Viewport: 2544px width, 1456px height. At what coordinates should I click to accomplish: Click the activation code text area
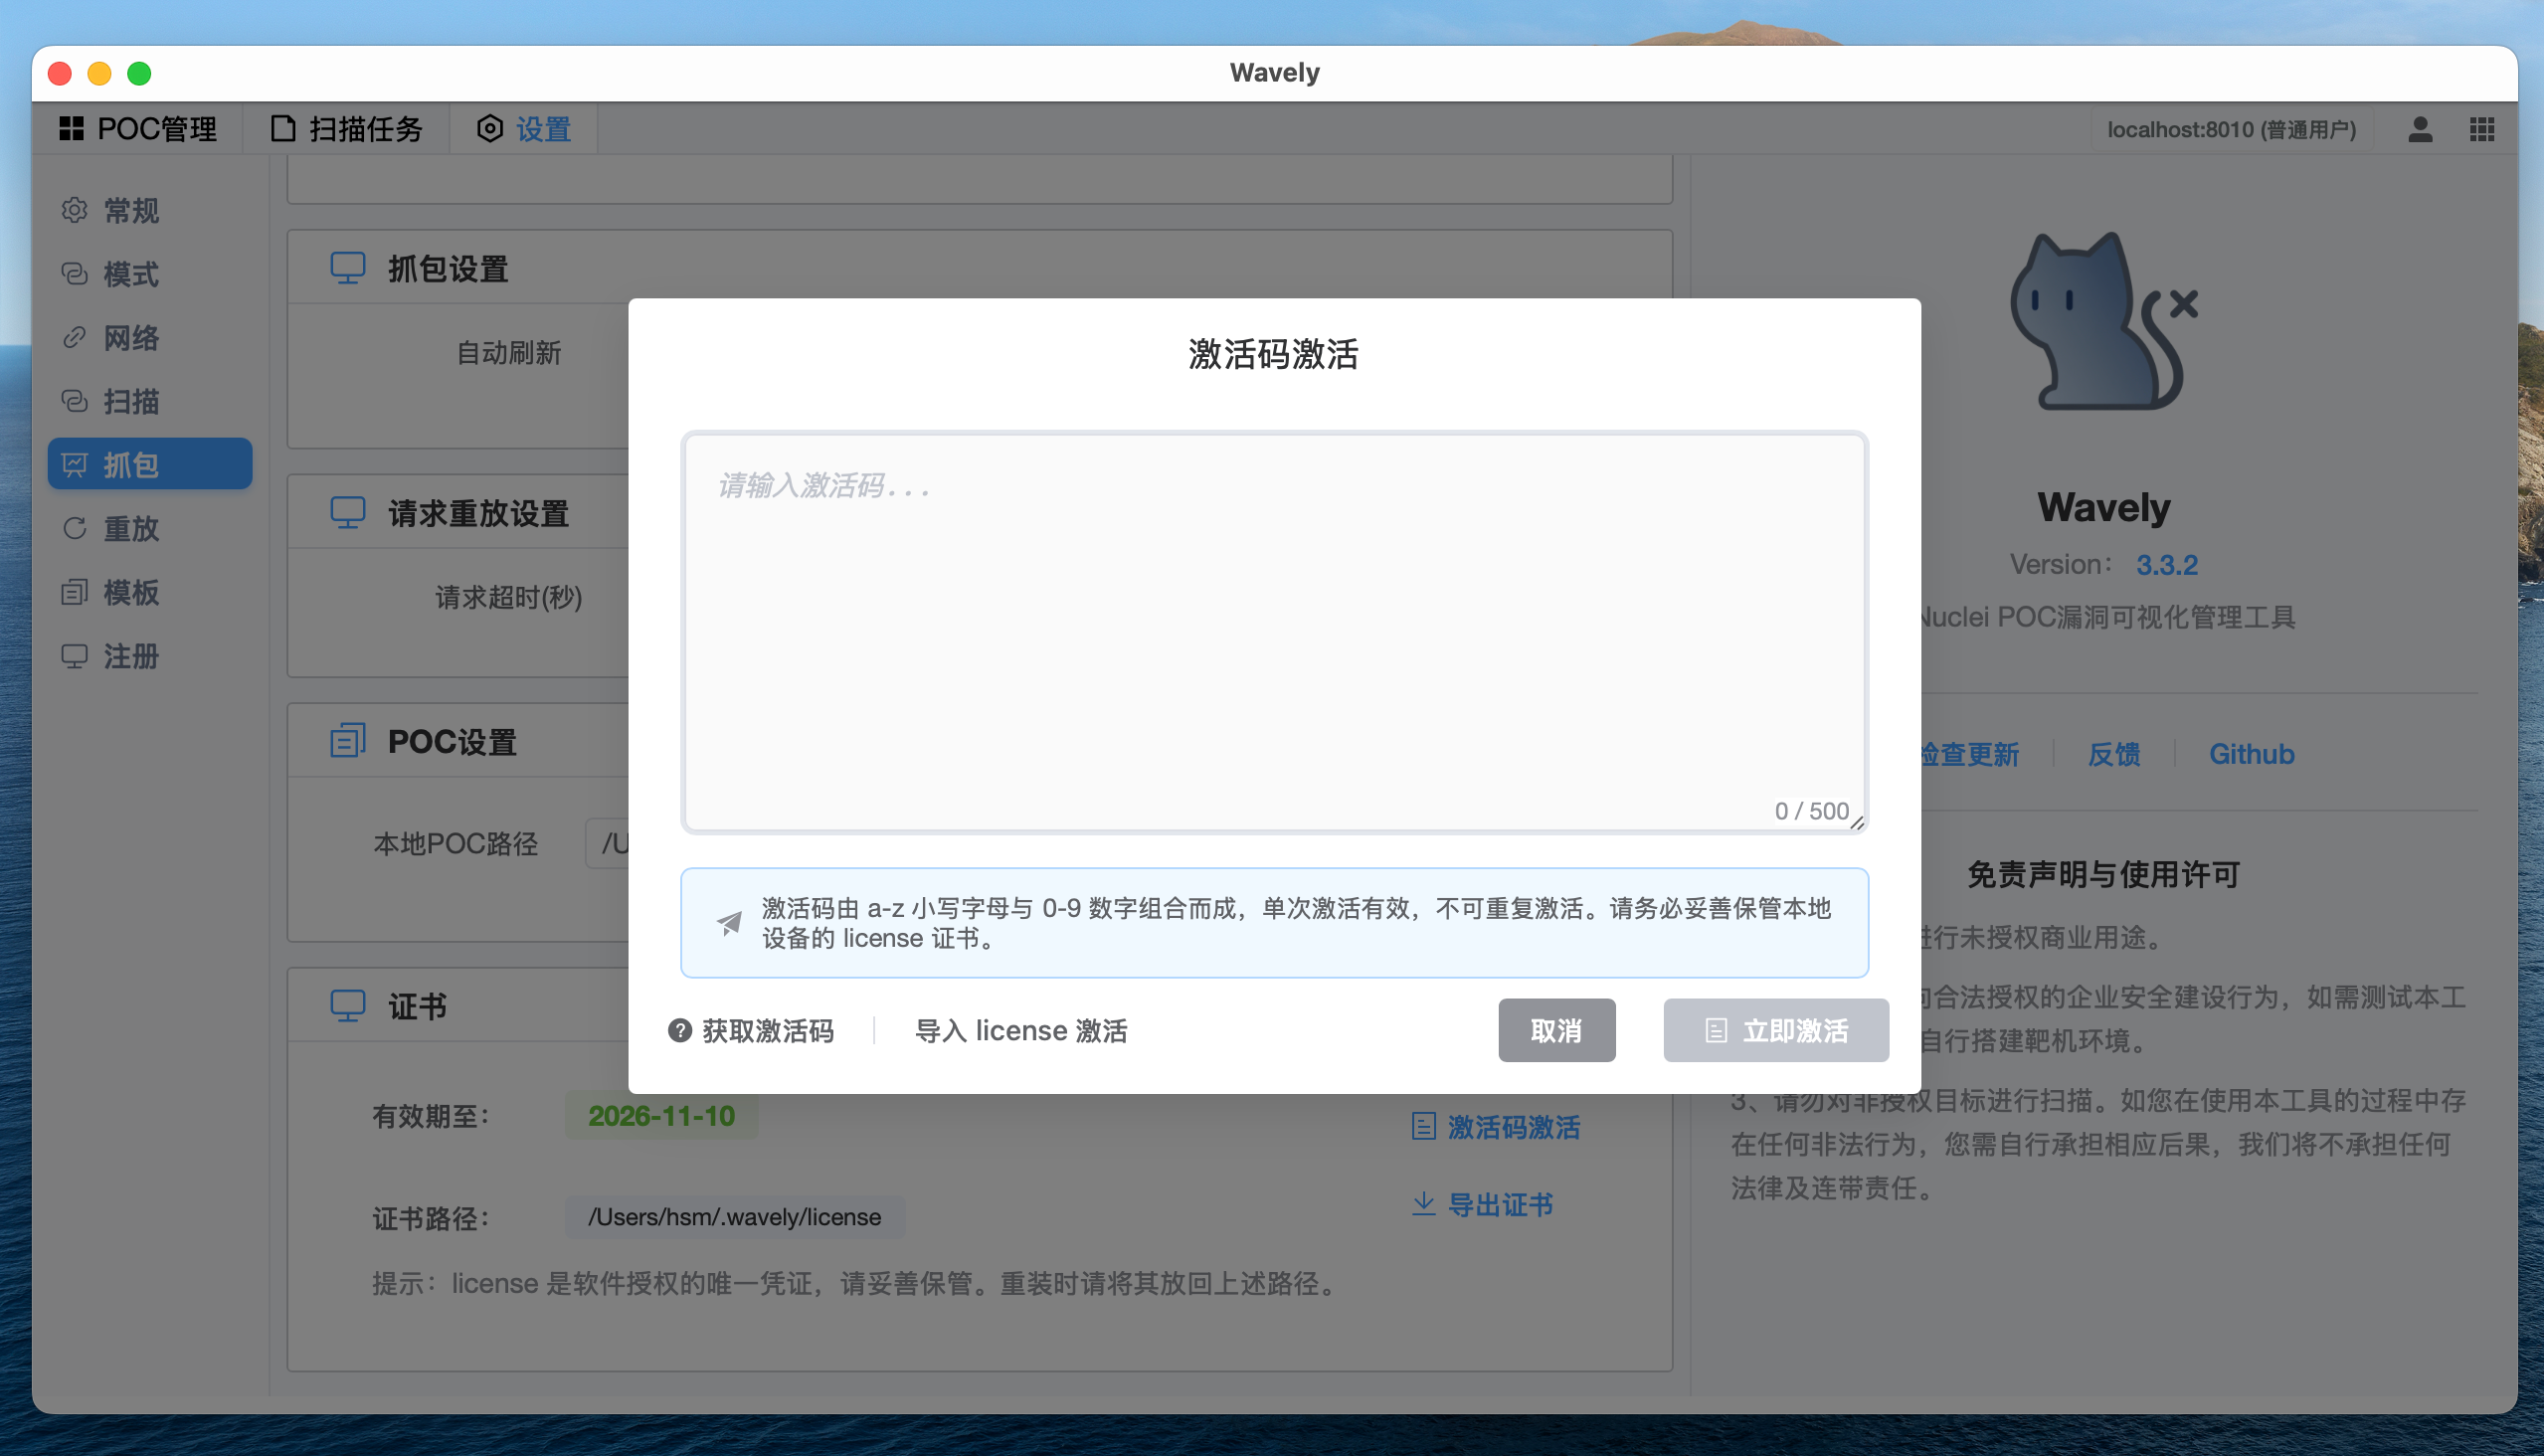pos(1274,632)
